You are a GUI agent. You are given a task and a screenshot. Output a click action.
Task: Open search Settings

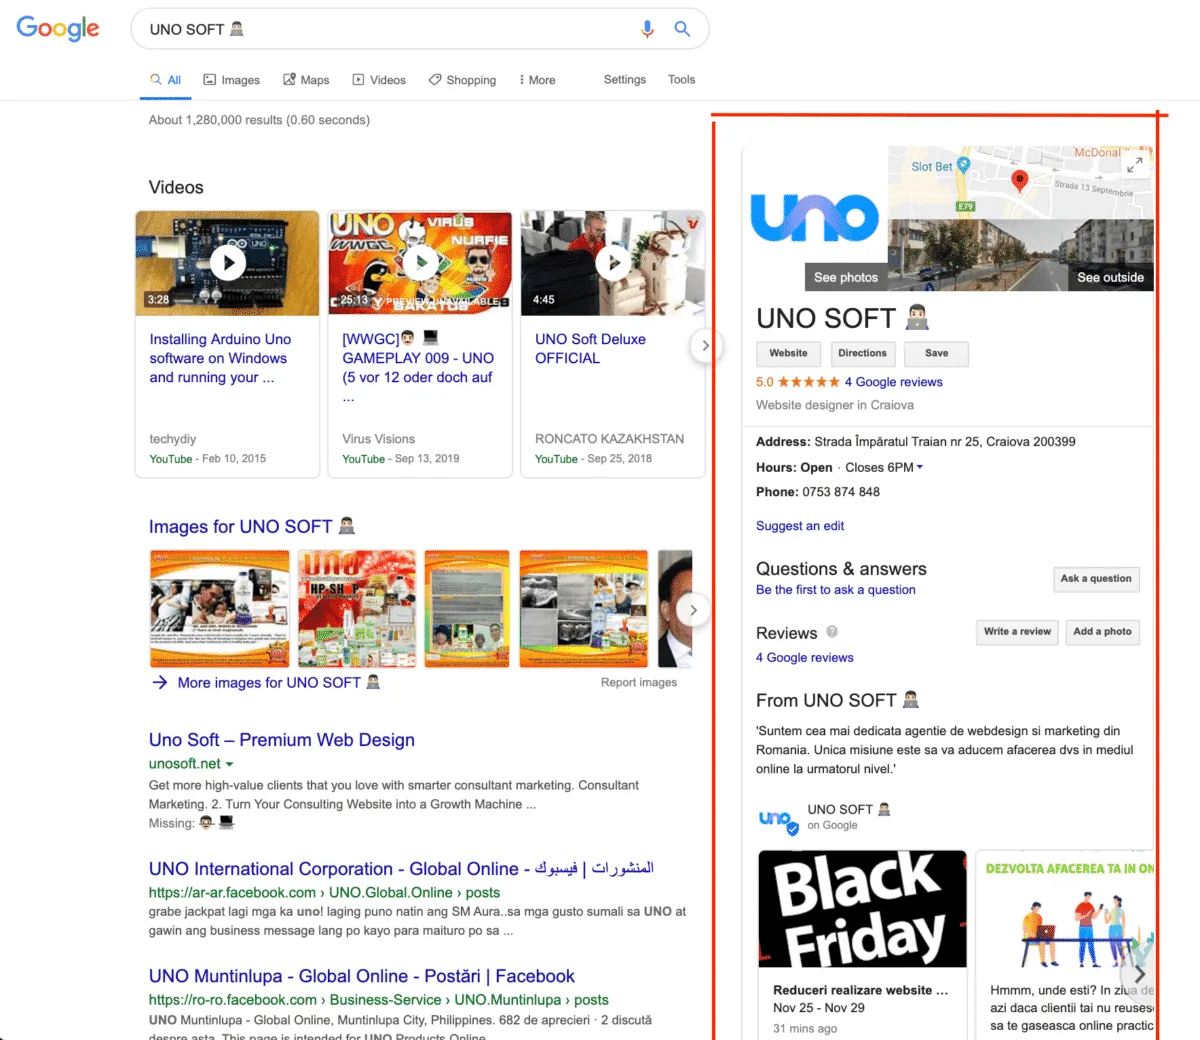625,80
